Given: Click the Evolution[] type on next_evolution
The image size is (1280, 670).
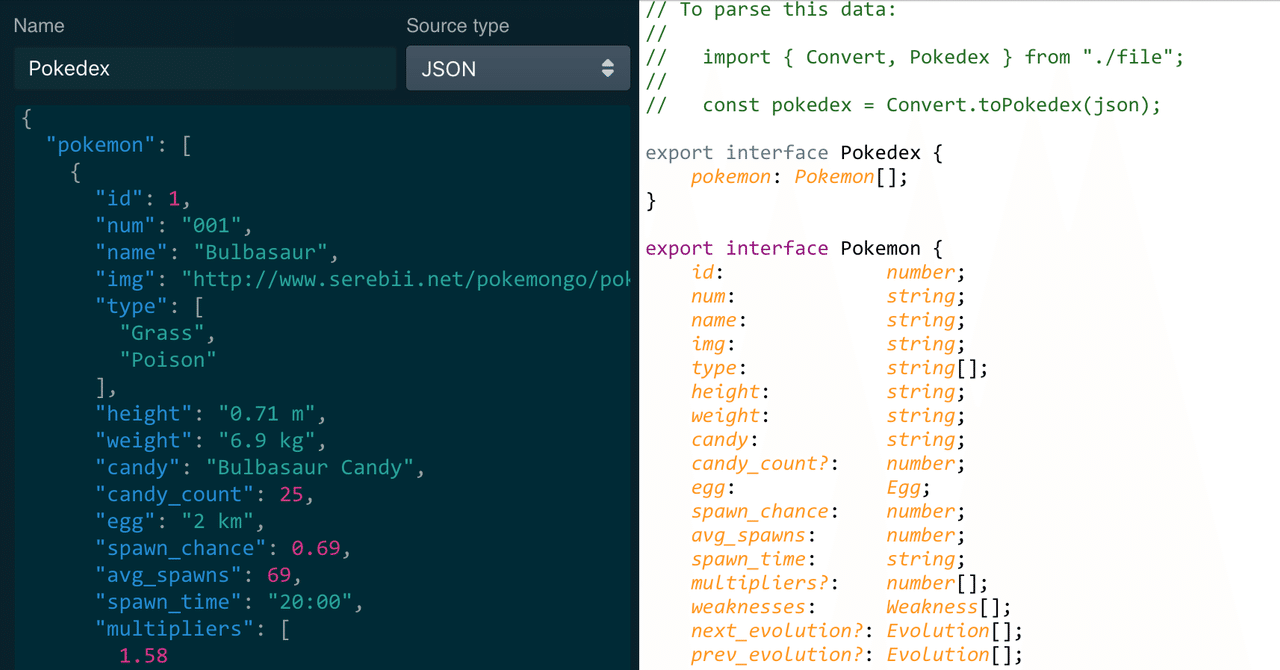Looking at the screenshot, I should (x=938, y=630).
